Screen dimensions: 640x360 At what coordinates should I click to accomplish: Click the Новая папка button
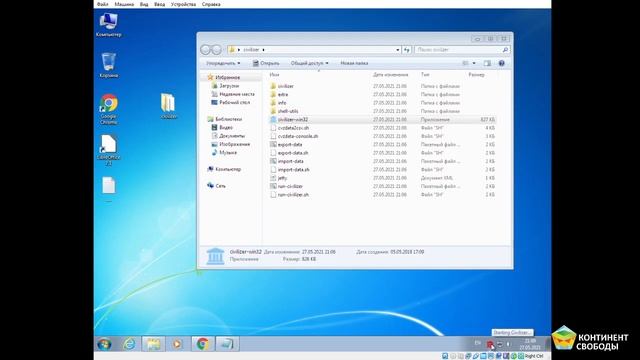point(354,63)
